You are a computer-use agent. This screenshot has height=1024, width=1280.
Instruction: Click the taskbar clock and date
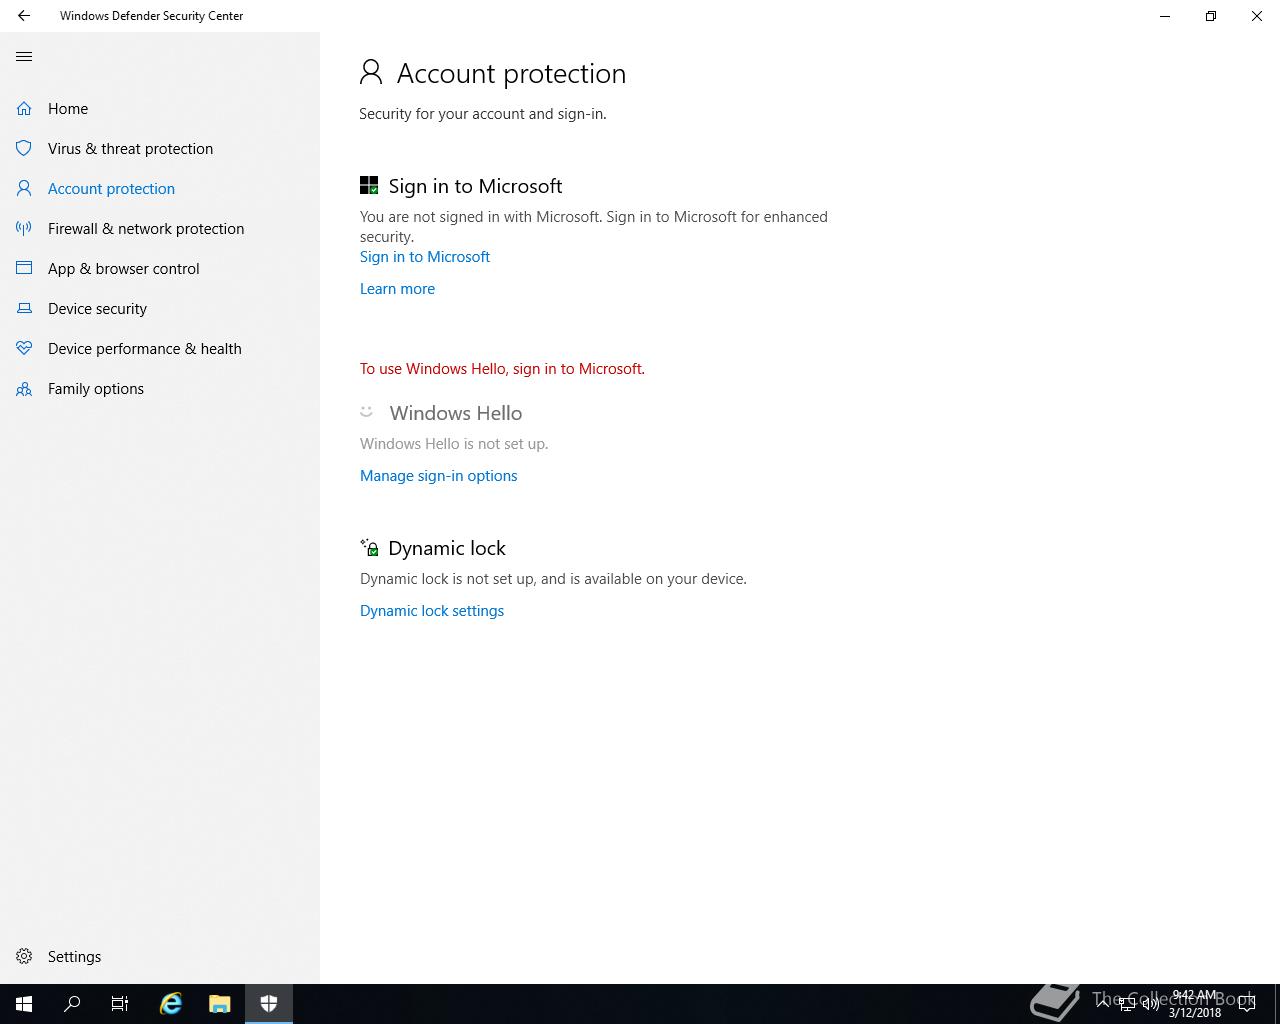pyautogui.click(x=1195, y=1004)
